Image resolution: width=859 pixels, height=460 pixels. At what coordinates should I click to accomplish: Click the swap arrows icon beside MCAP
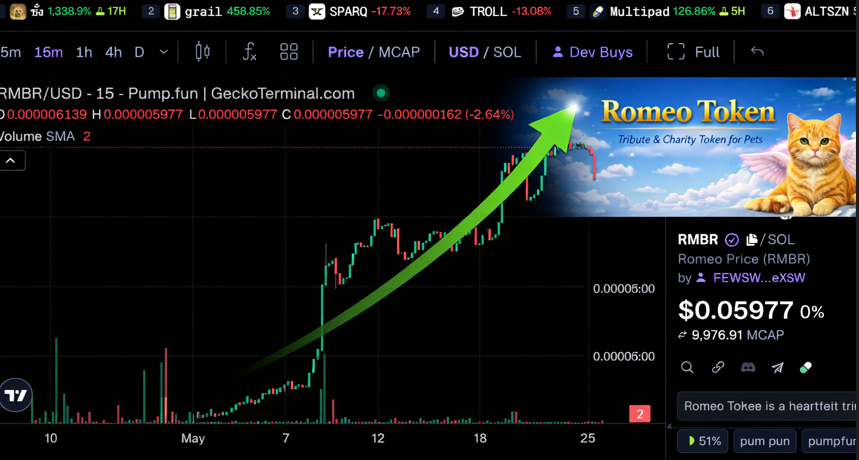click(x=683, y=335)
